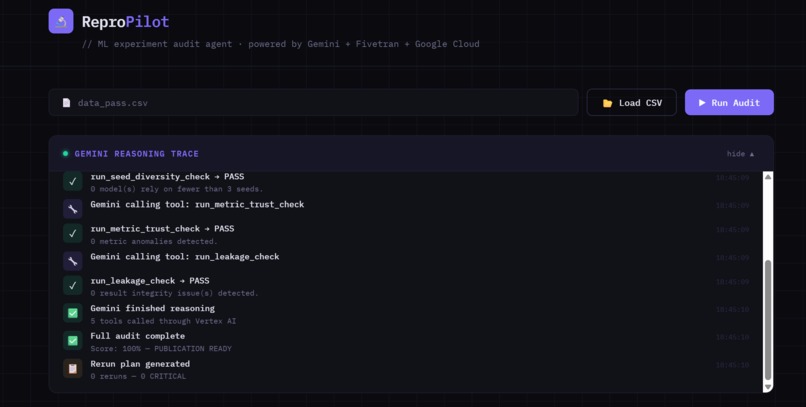Select the 'run_seed_diversity_check → PASS' line
This screenshot has height=407, width=806.
tap(167, 176)
